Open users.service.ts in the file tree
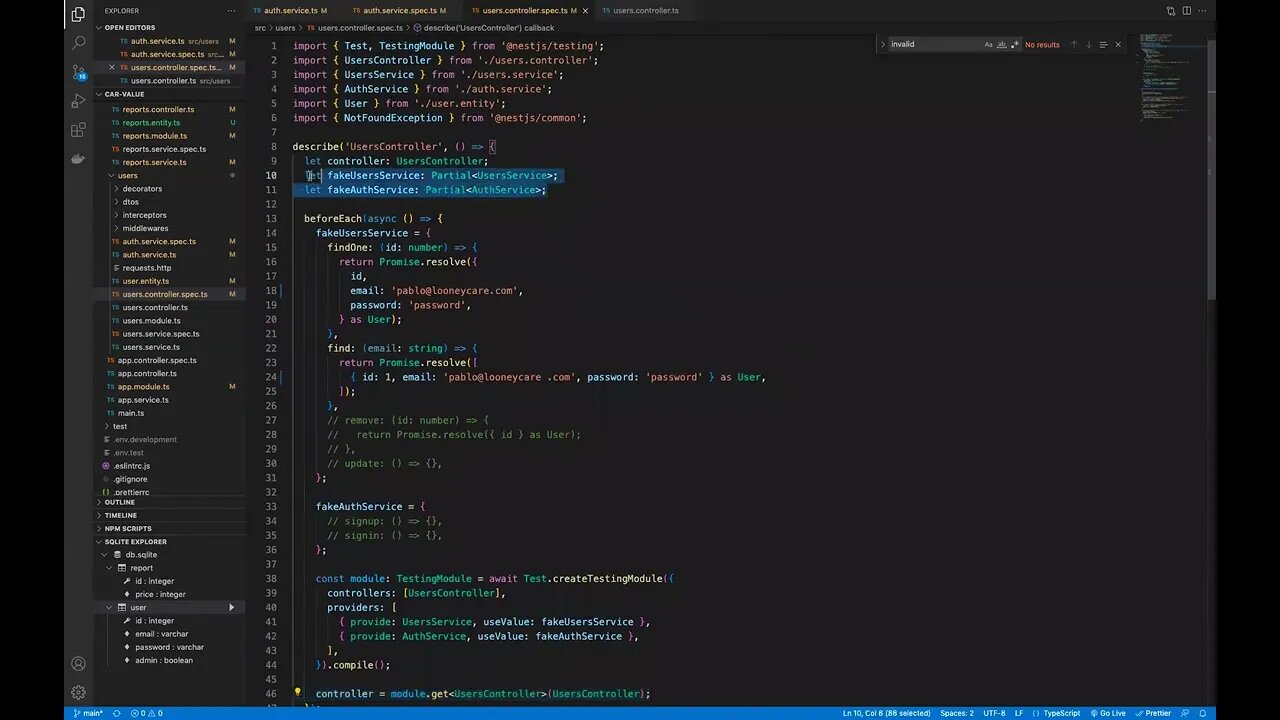Screen dimensions: 1280x720 151,347
